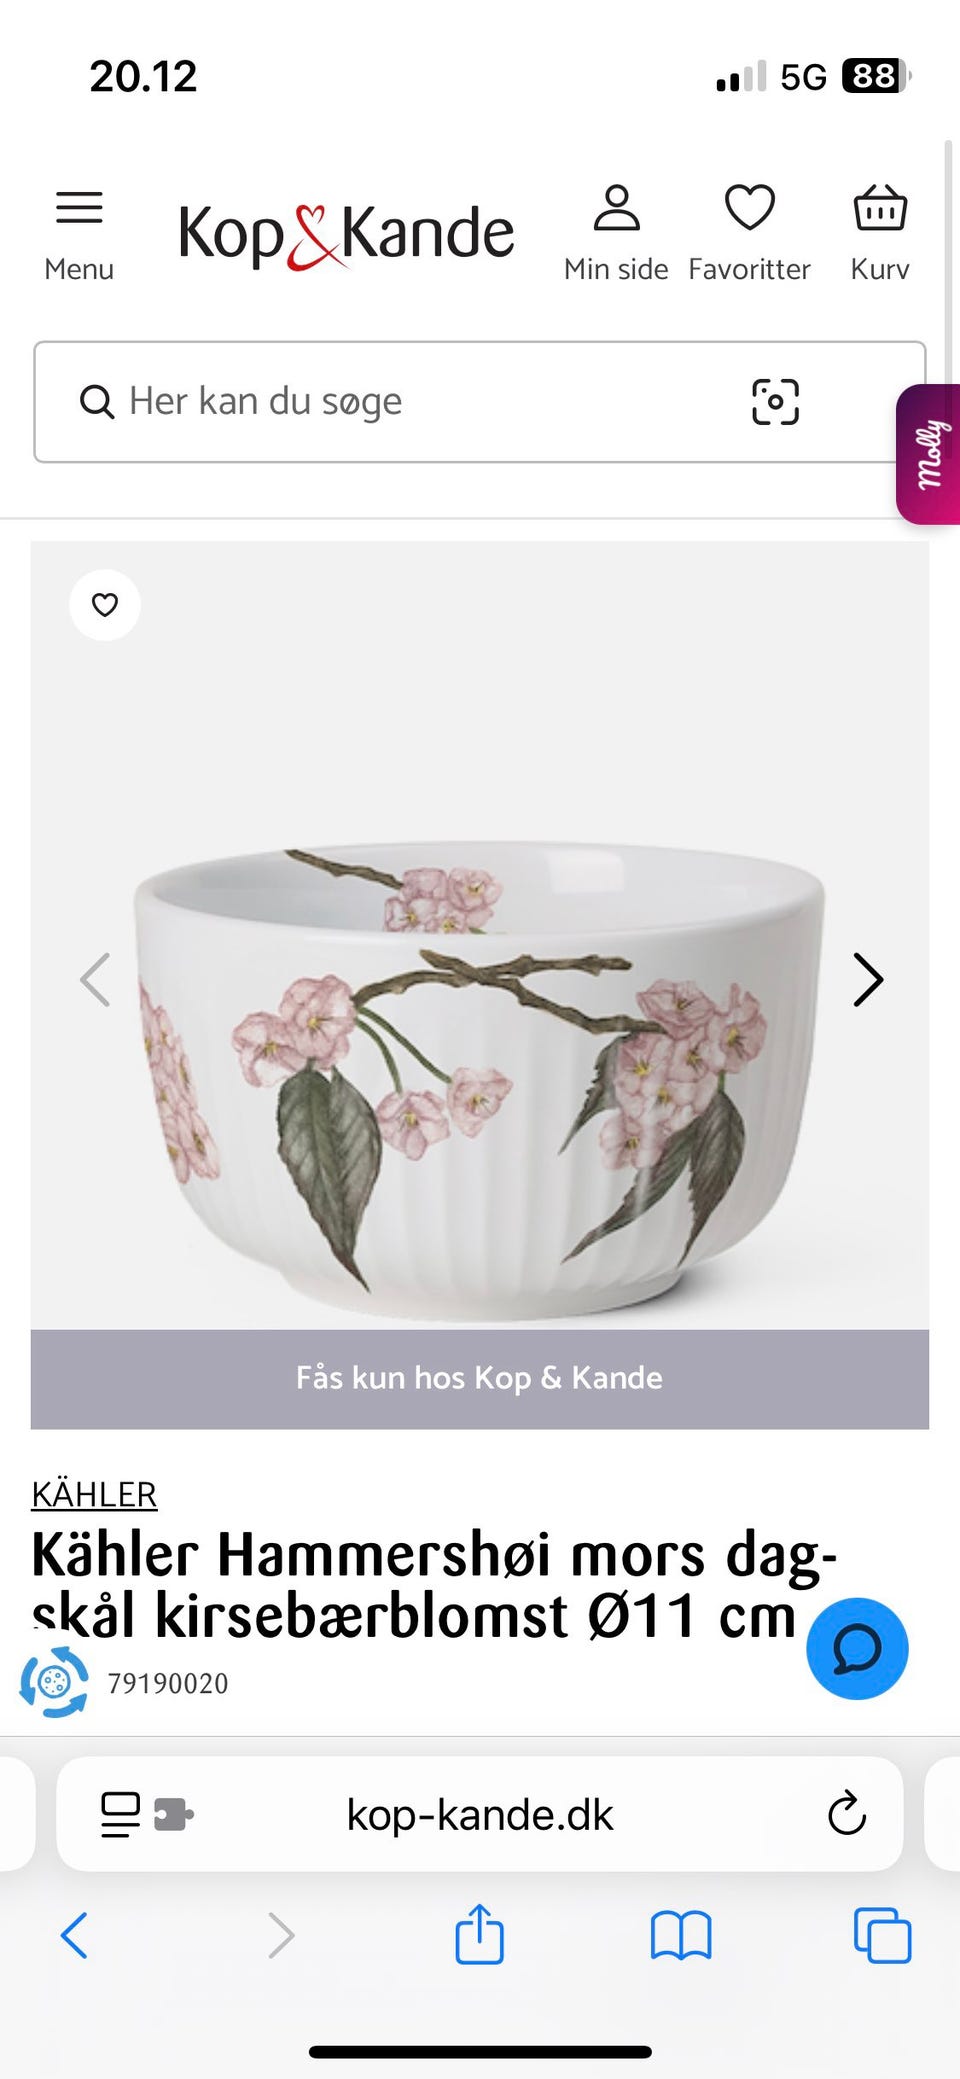Open cookie settings icon beside item number

pos(54,1682)
